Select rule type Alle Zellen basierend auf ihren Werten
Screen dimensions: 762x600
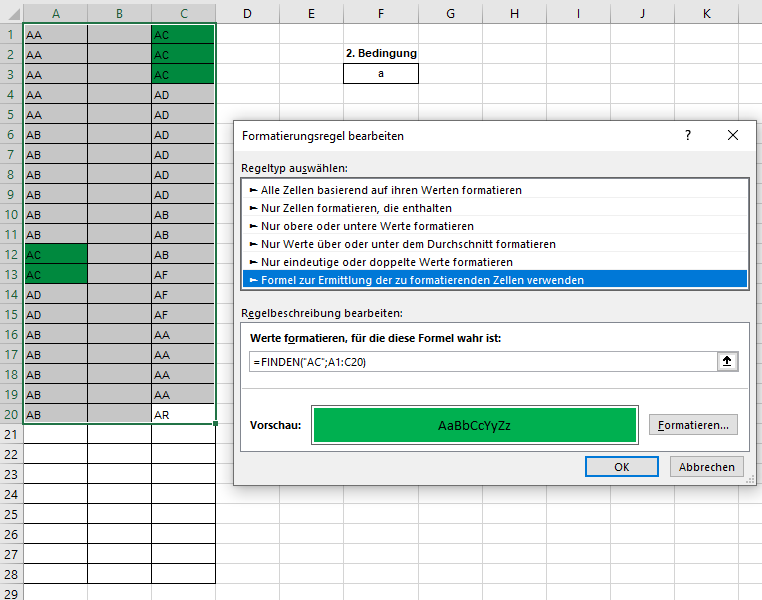pos(495,190)
